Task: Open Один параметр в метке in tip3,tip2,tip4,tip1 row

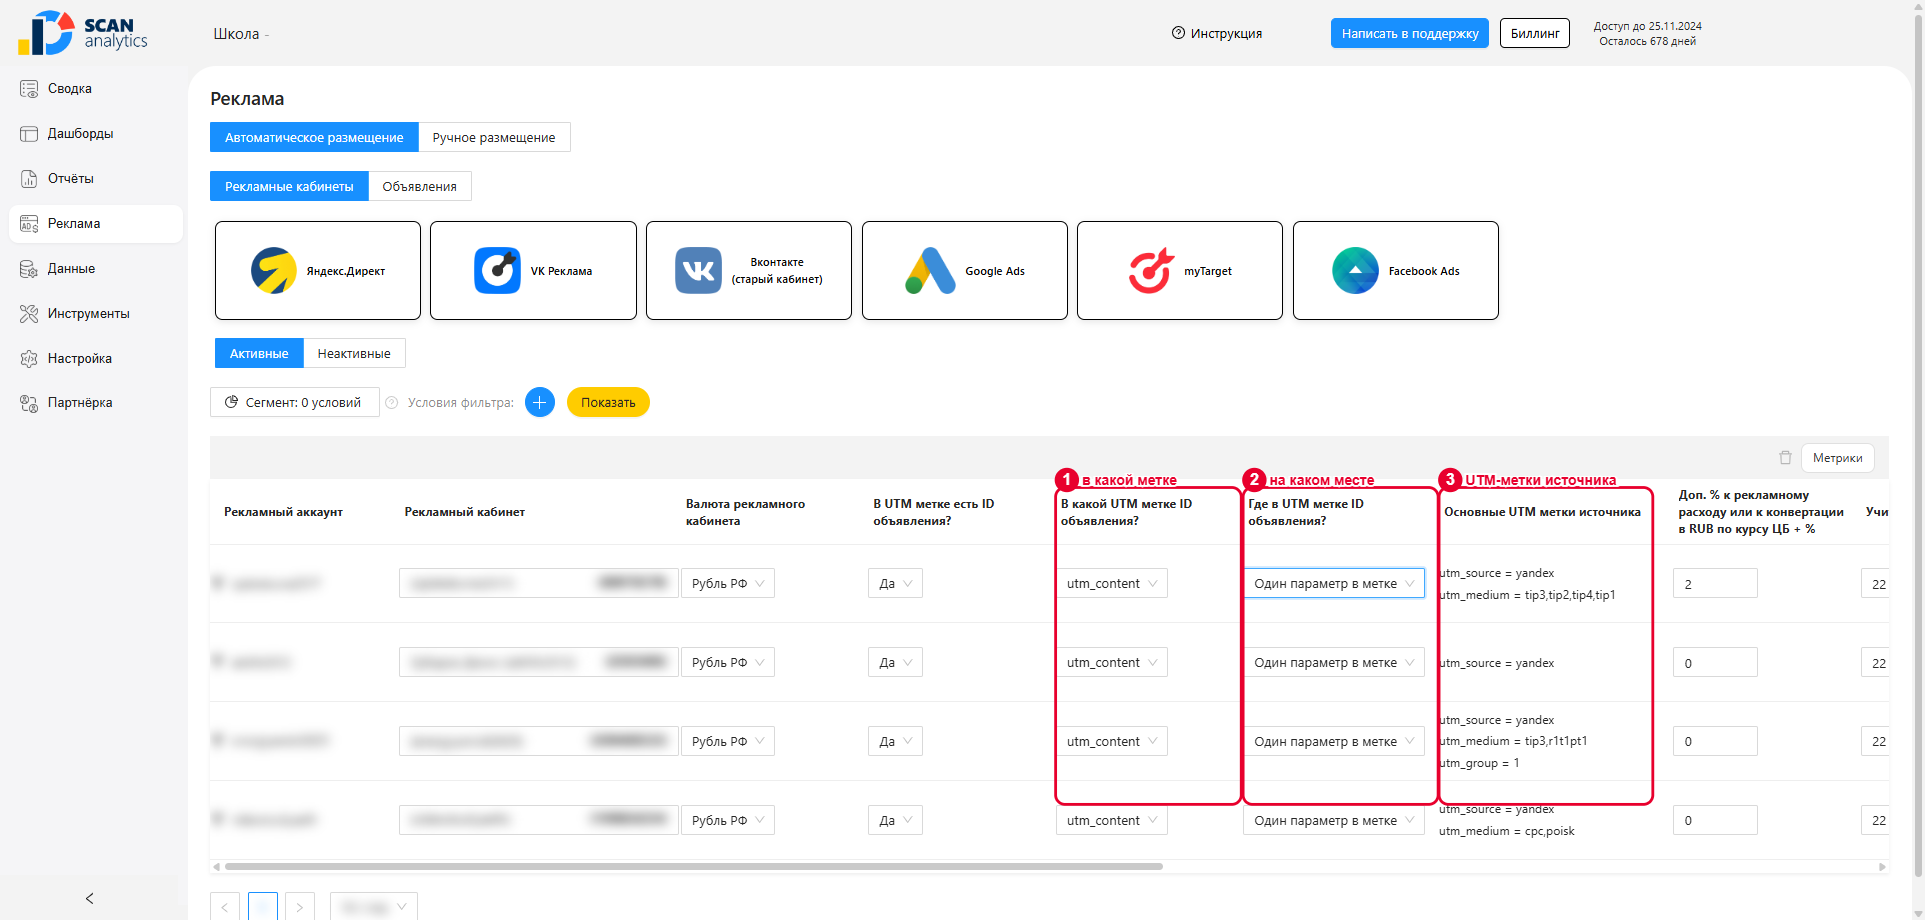Action: (x=1334, y=583)
